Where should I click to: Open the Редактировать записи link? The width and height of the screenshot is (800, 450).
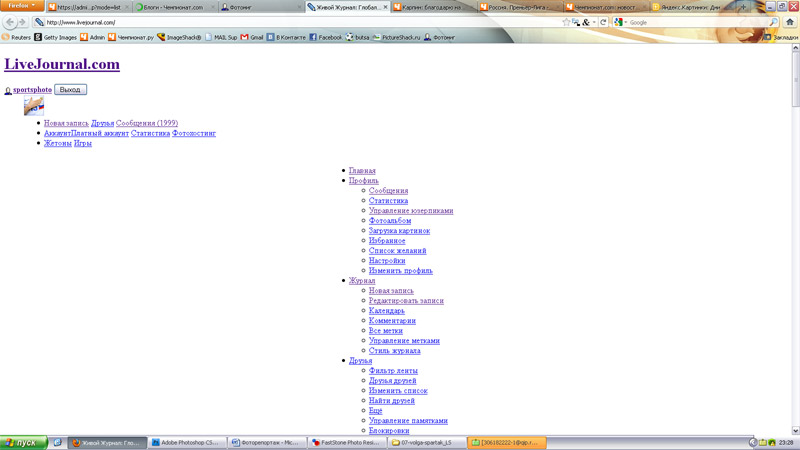click(407, 301)
